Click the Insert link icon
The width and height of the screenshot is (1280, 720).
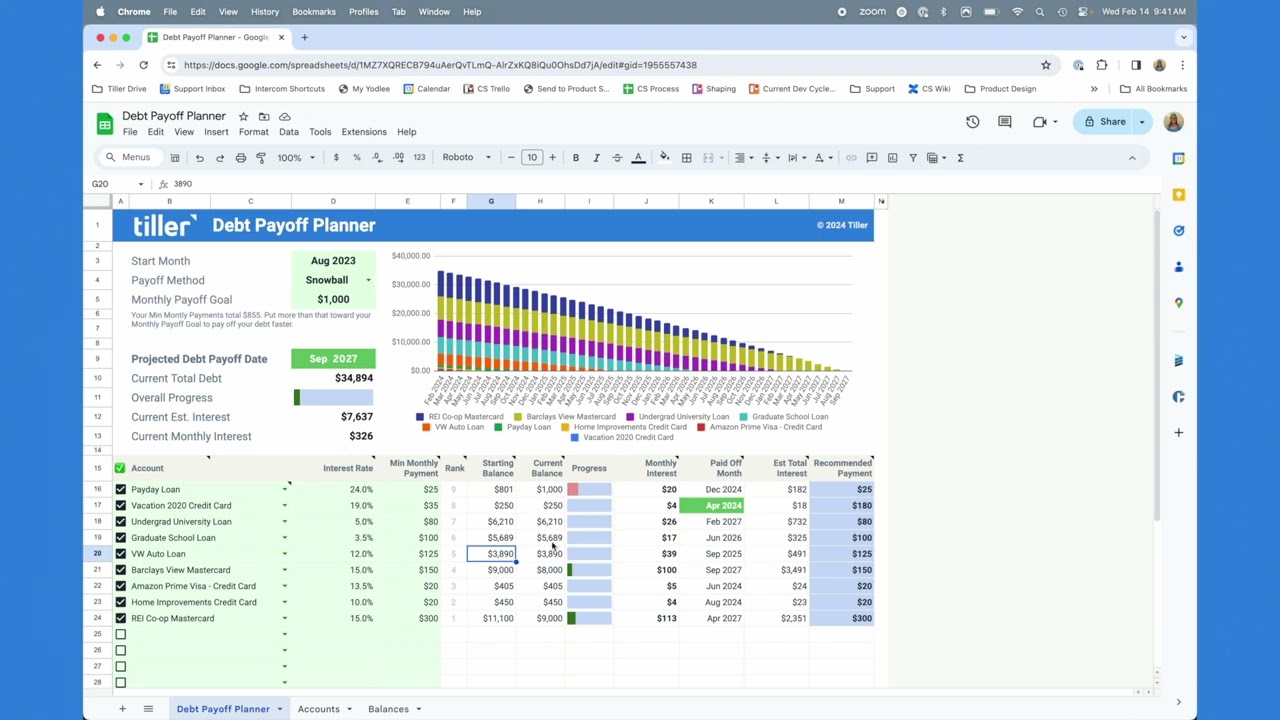click(x=851, y=158)
